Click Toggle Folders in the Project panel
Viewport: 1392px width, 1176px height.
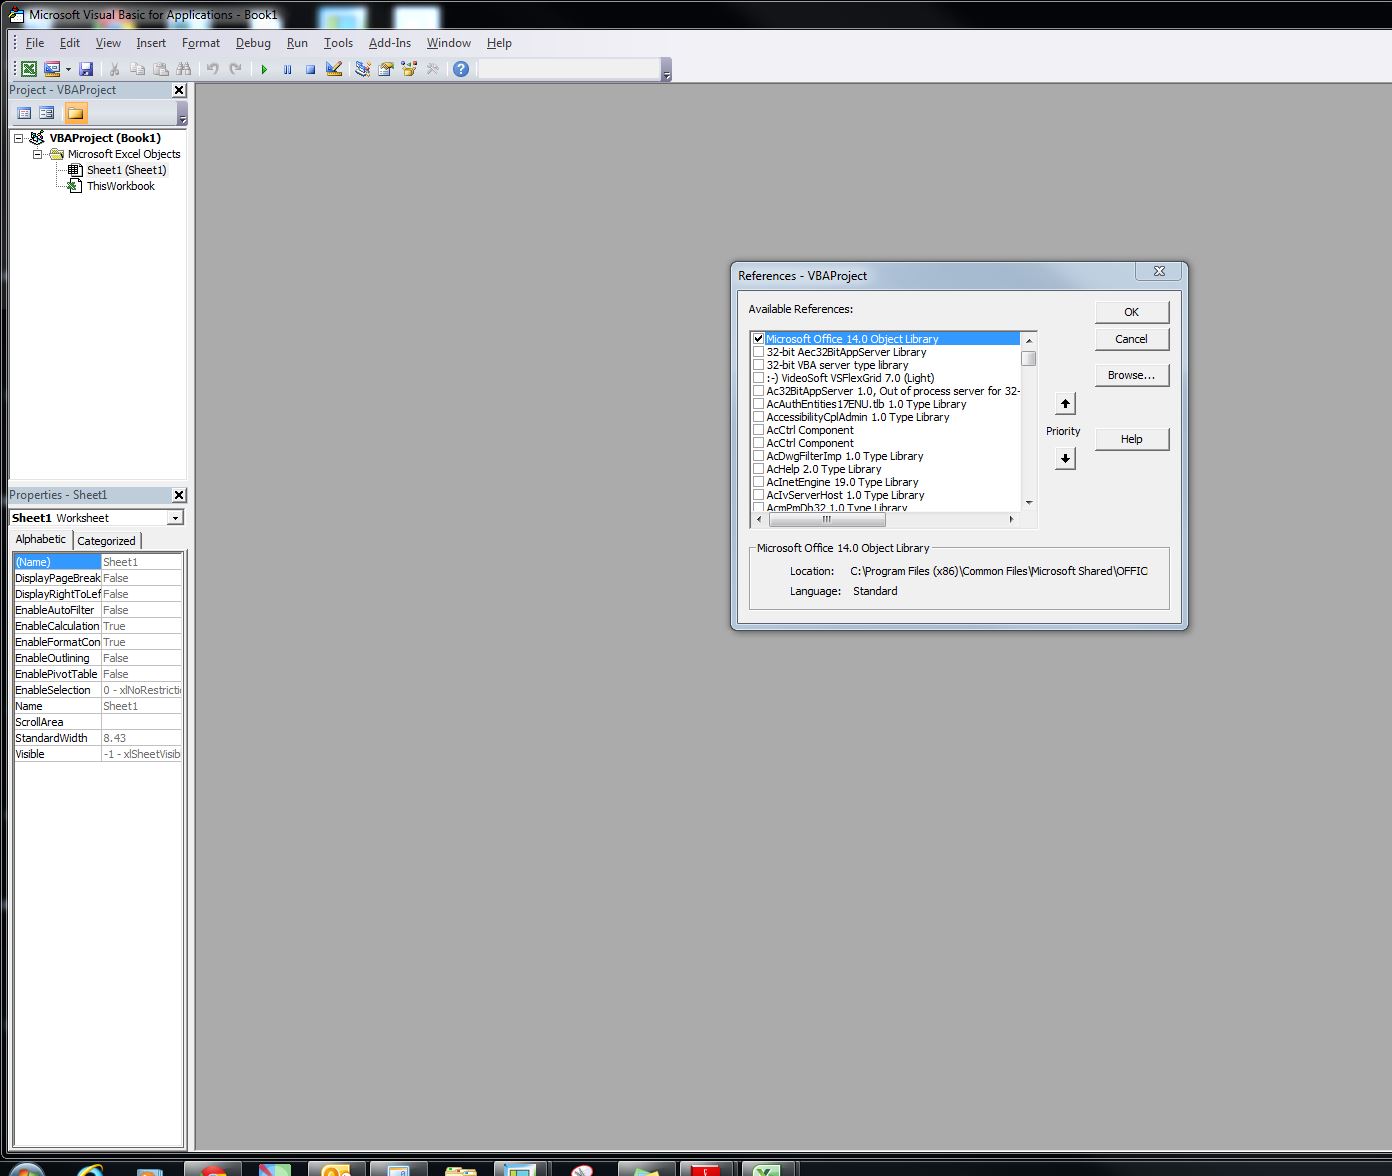76,113
